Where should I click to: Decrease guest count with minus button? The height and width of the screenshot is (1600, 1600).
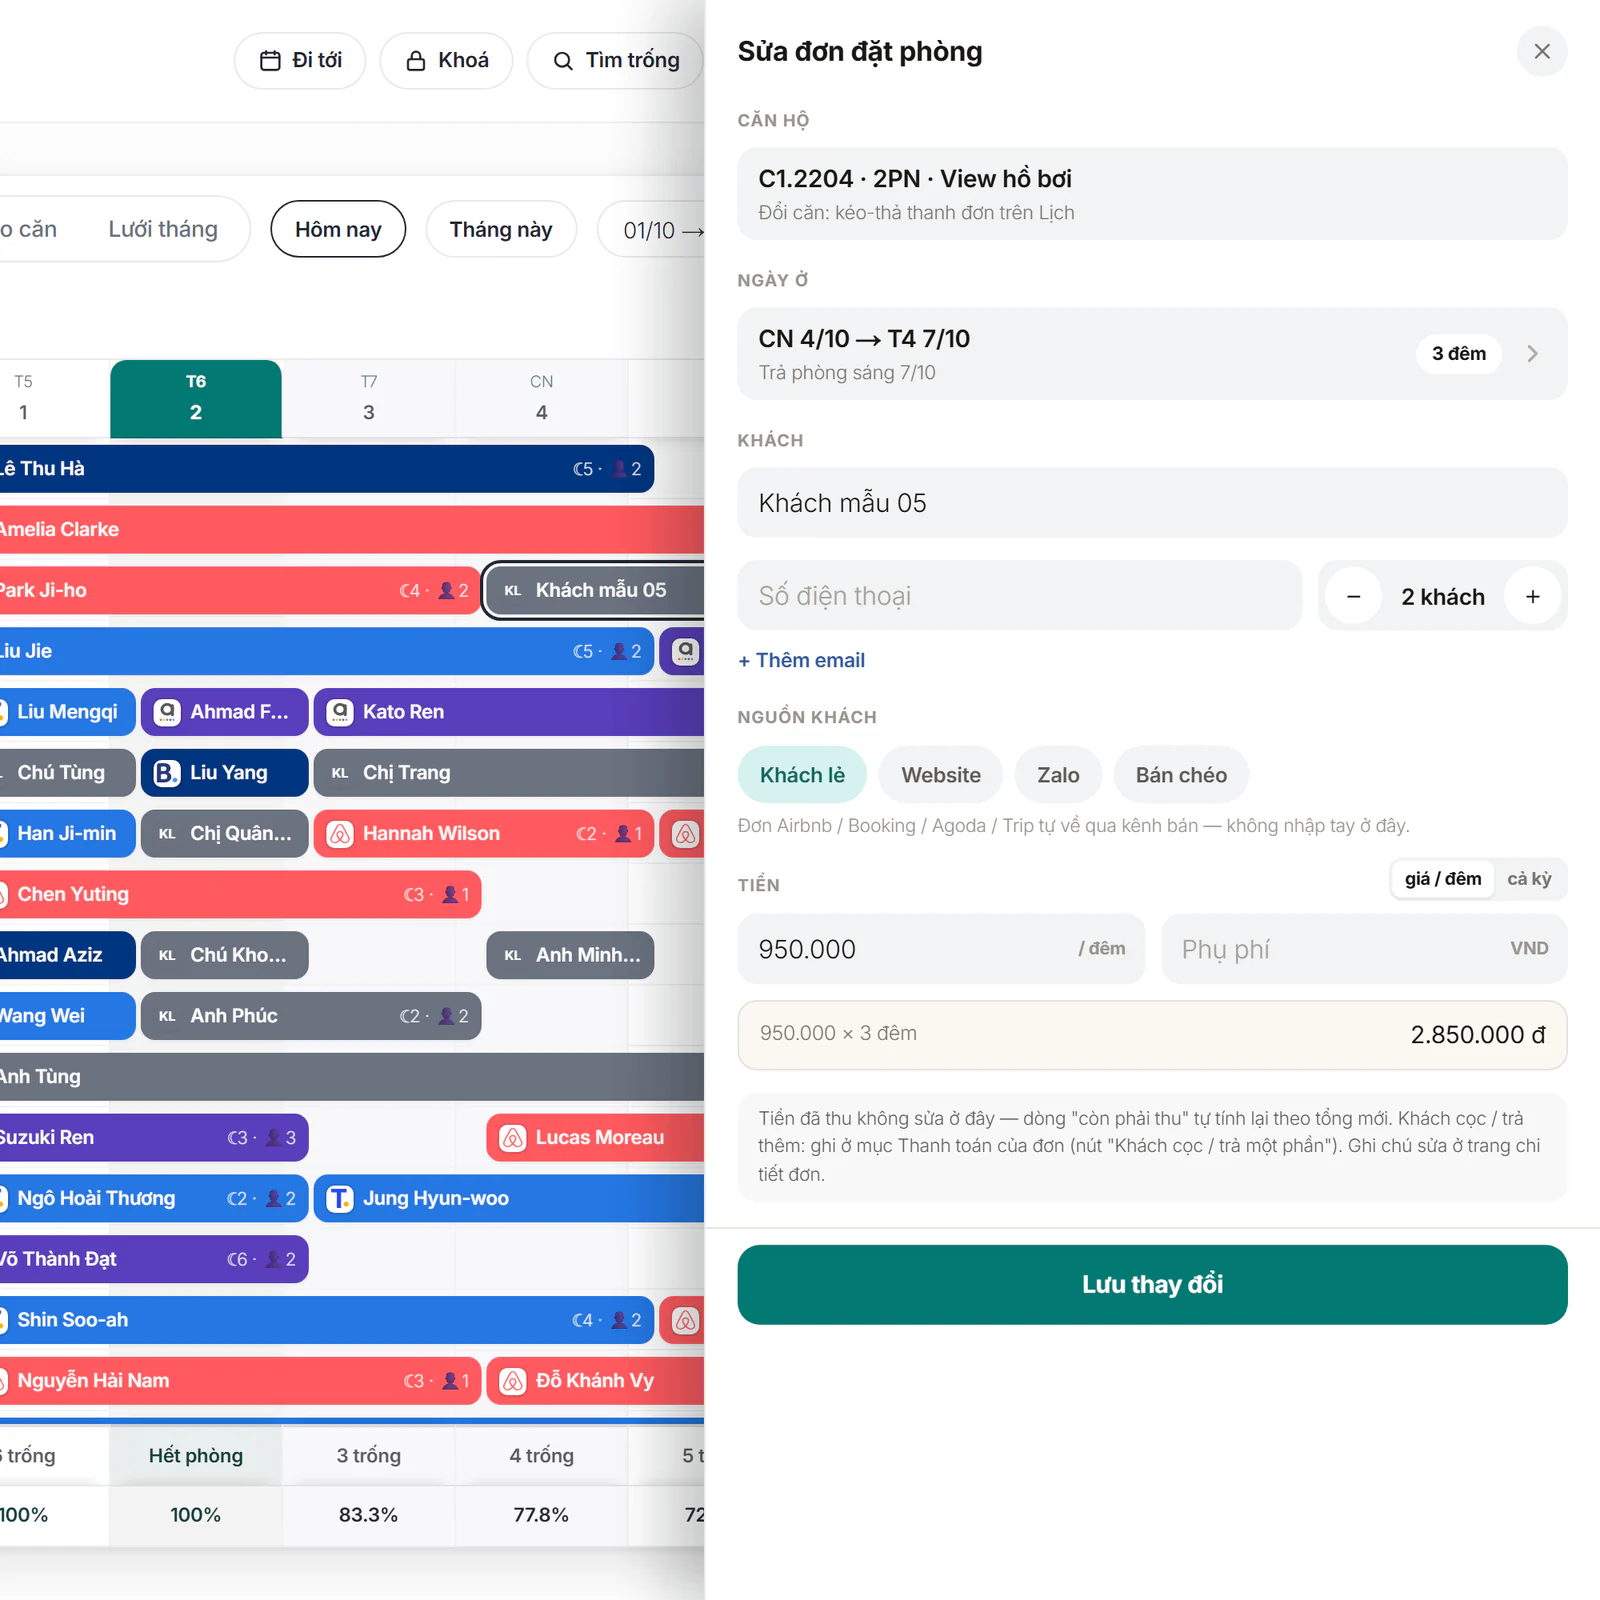(1354, 596)
